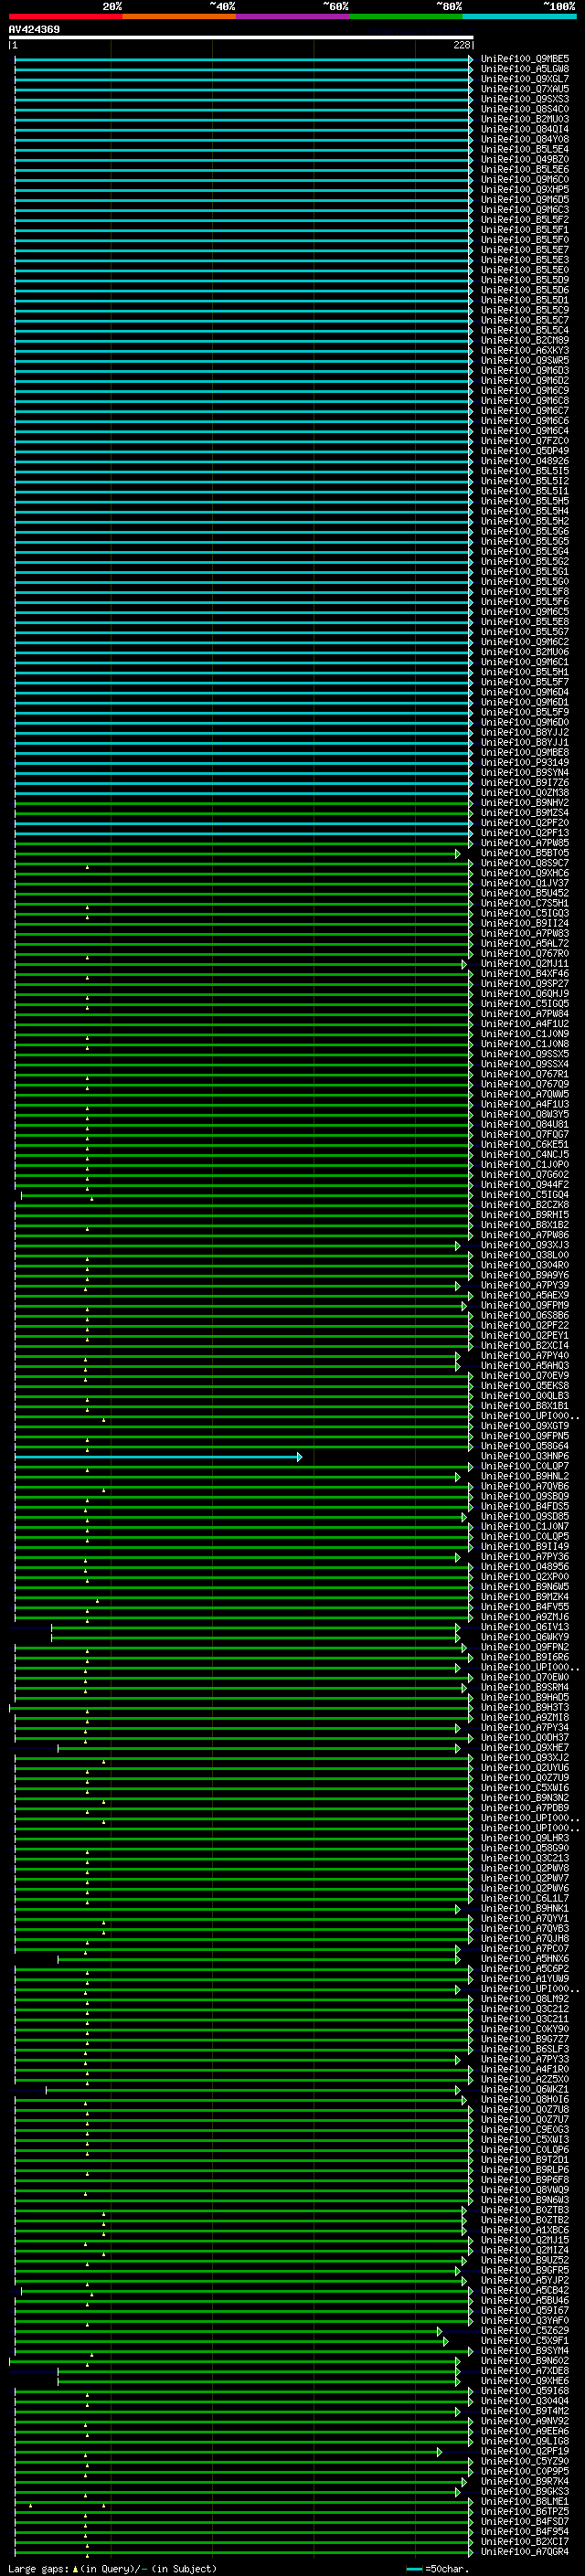Click the Large gaps legend text
Image resolution: width=585 pixels, height=2576 pixels.
[111, 2568]
